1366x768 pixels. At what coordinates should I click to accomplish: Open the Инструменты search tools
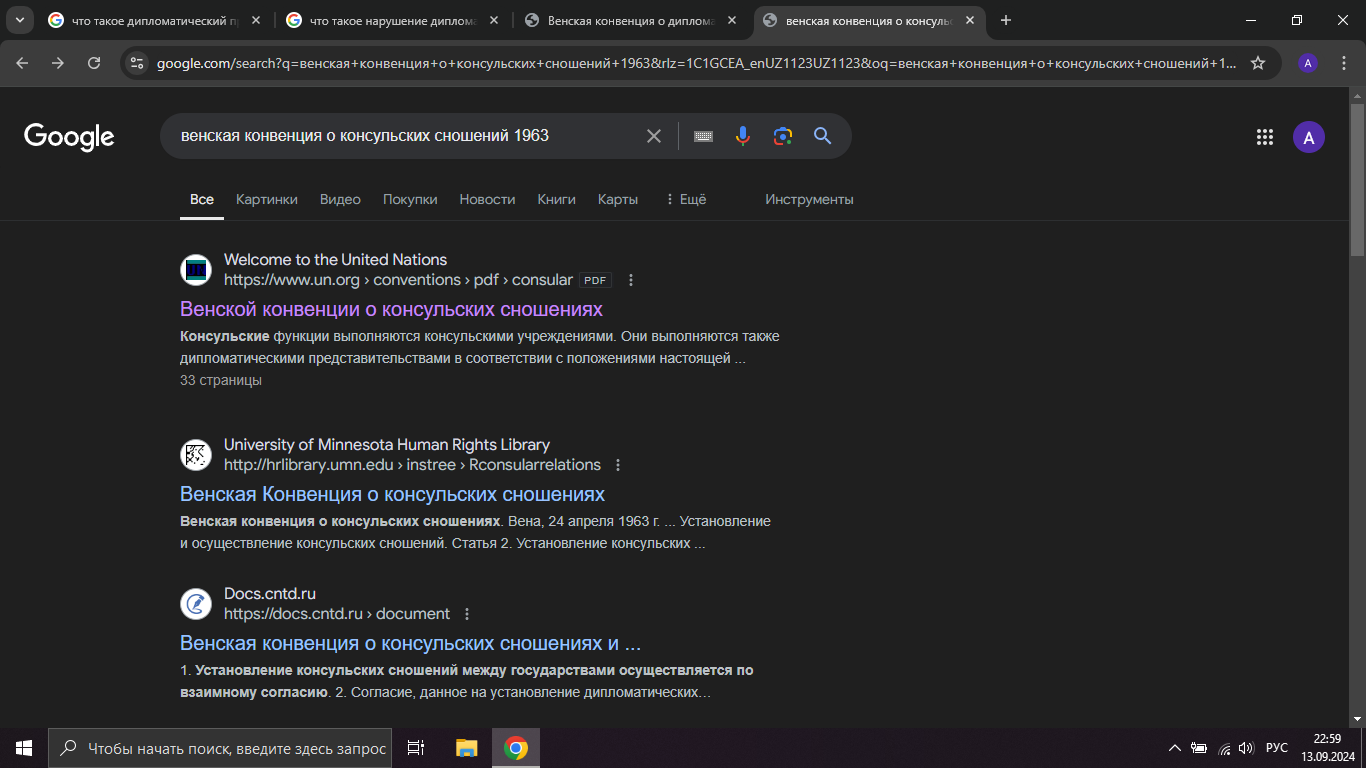[809, 199]
